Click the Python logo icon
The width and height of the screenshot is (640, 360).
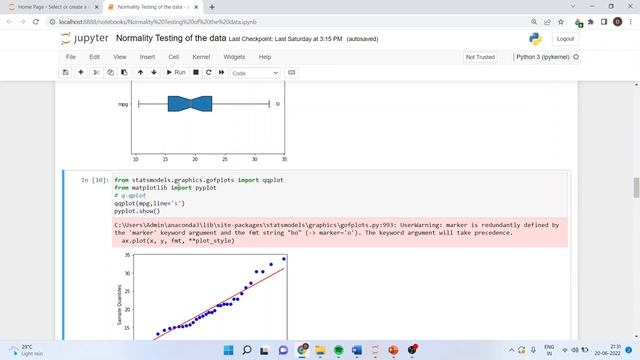point(535,39)
